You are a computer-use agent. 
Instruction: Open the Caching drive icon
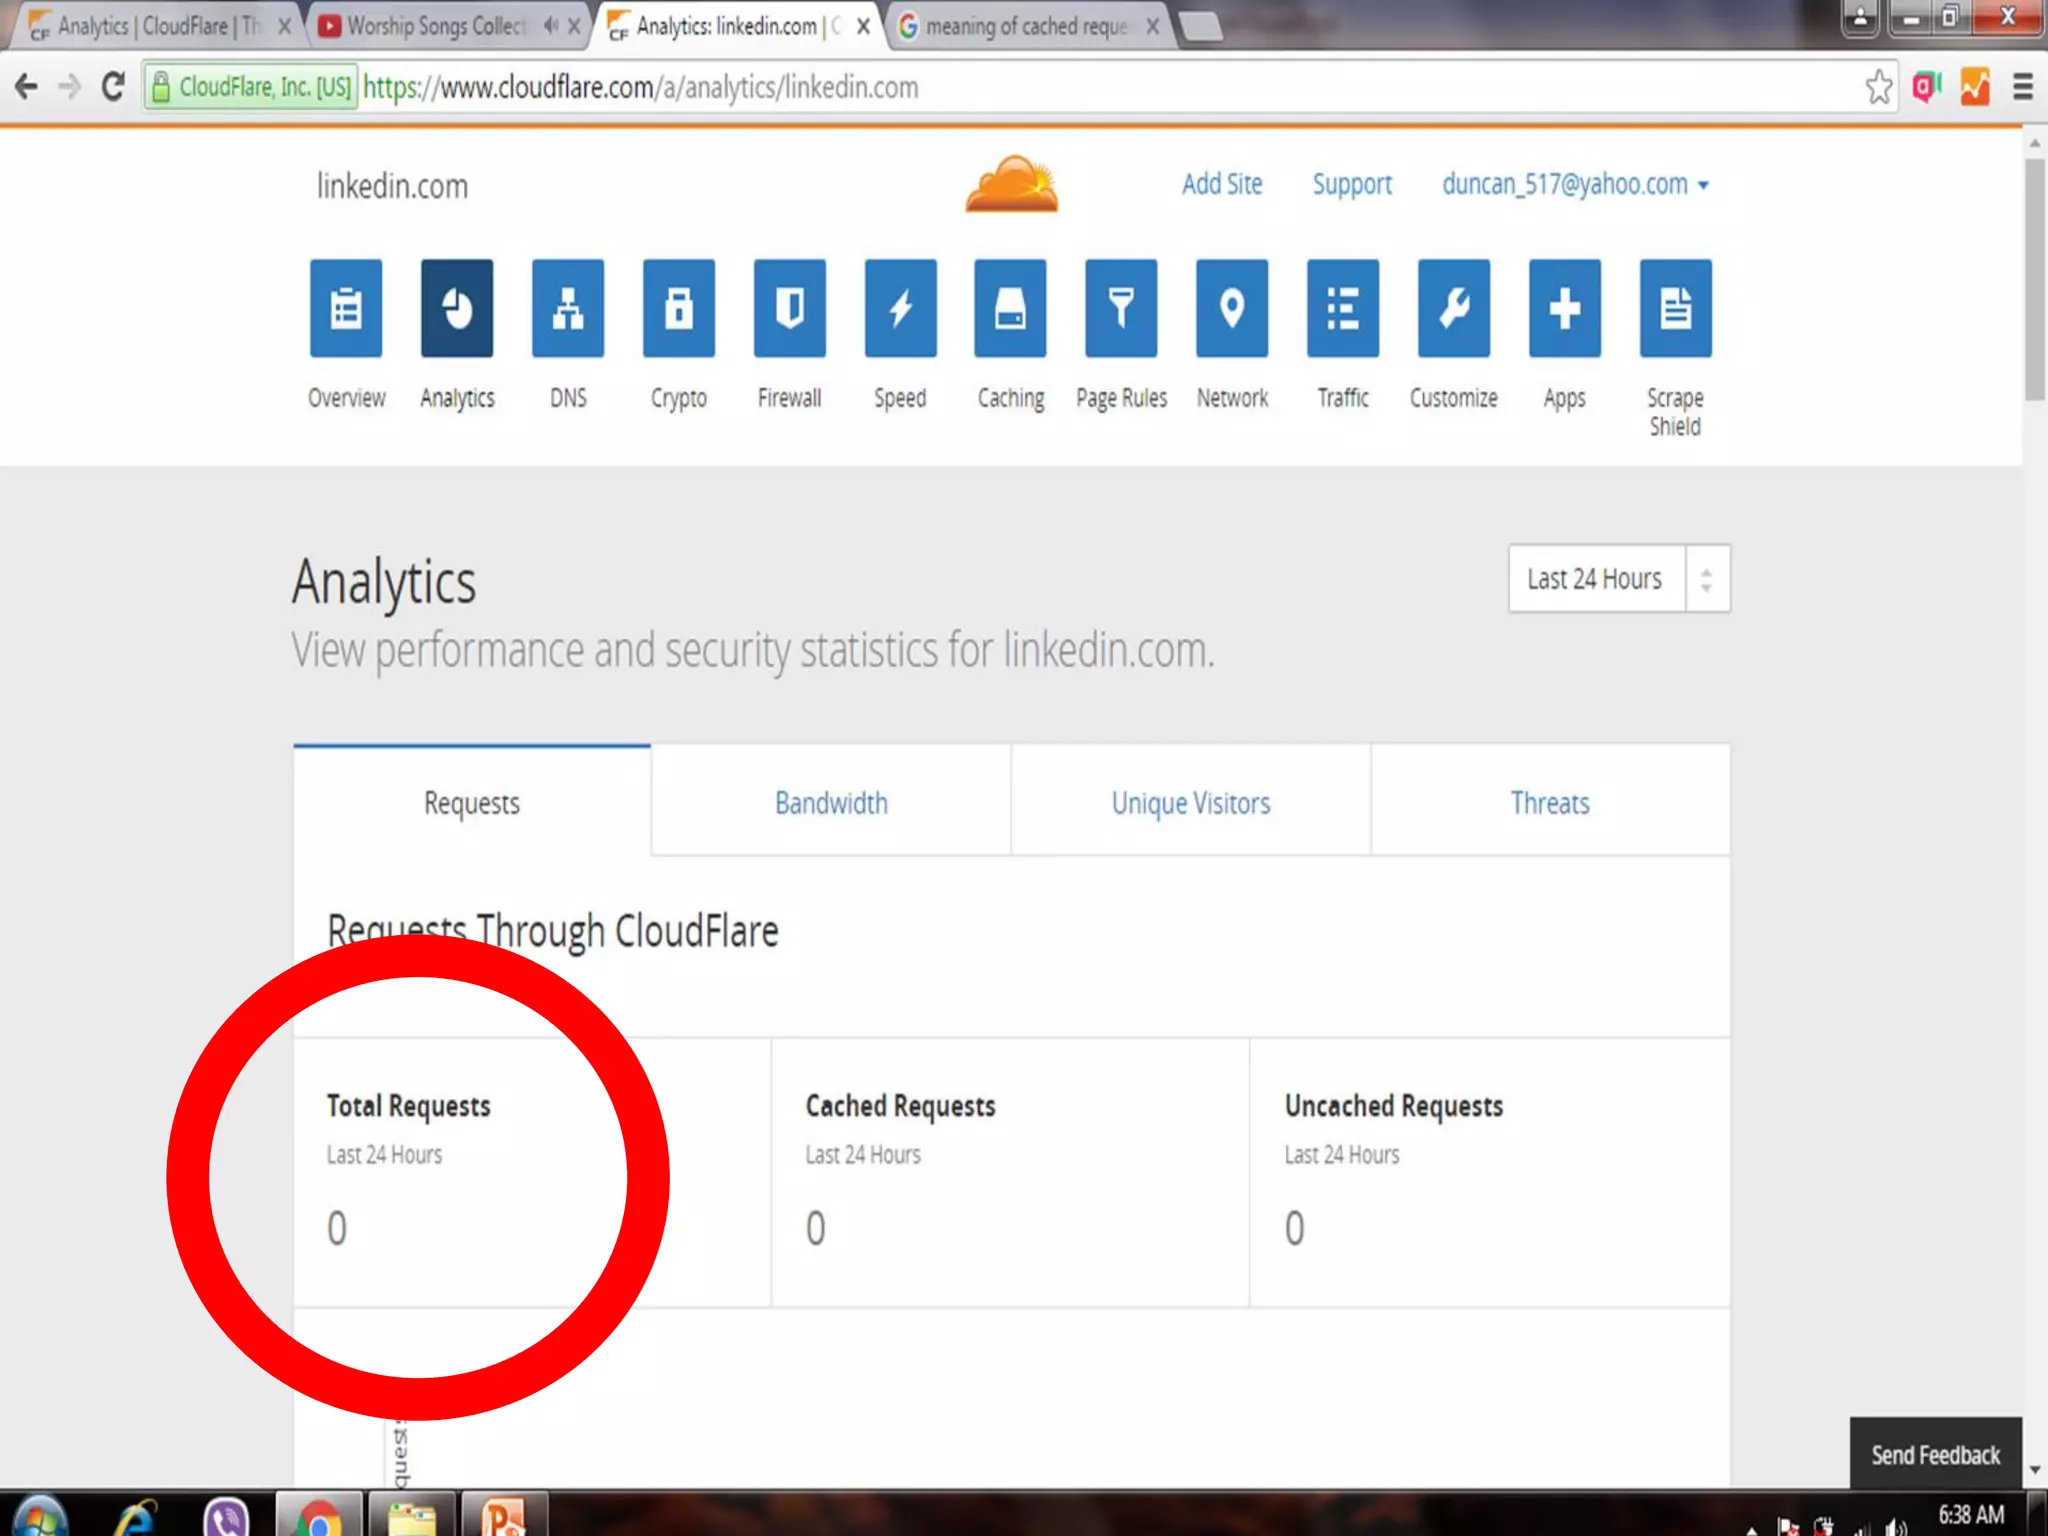[1010, 308]
